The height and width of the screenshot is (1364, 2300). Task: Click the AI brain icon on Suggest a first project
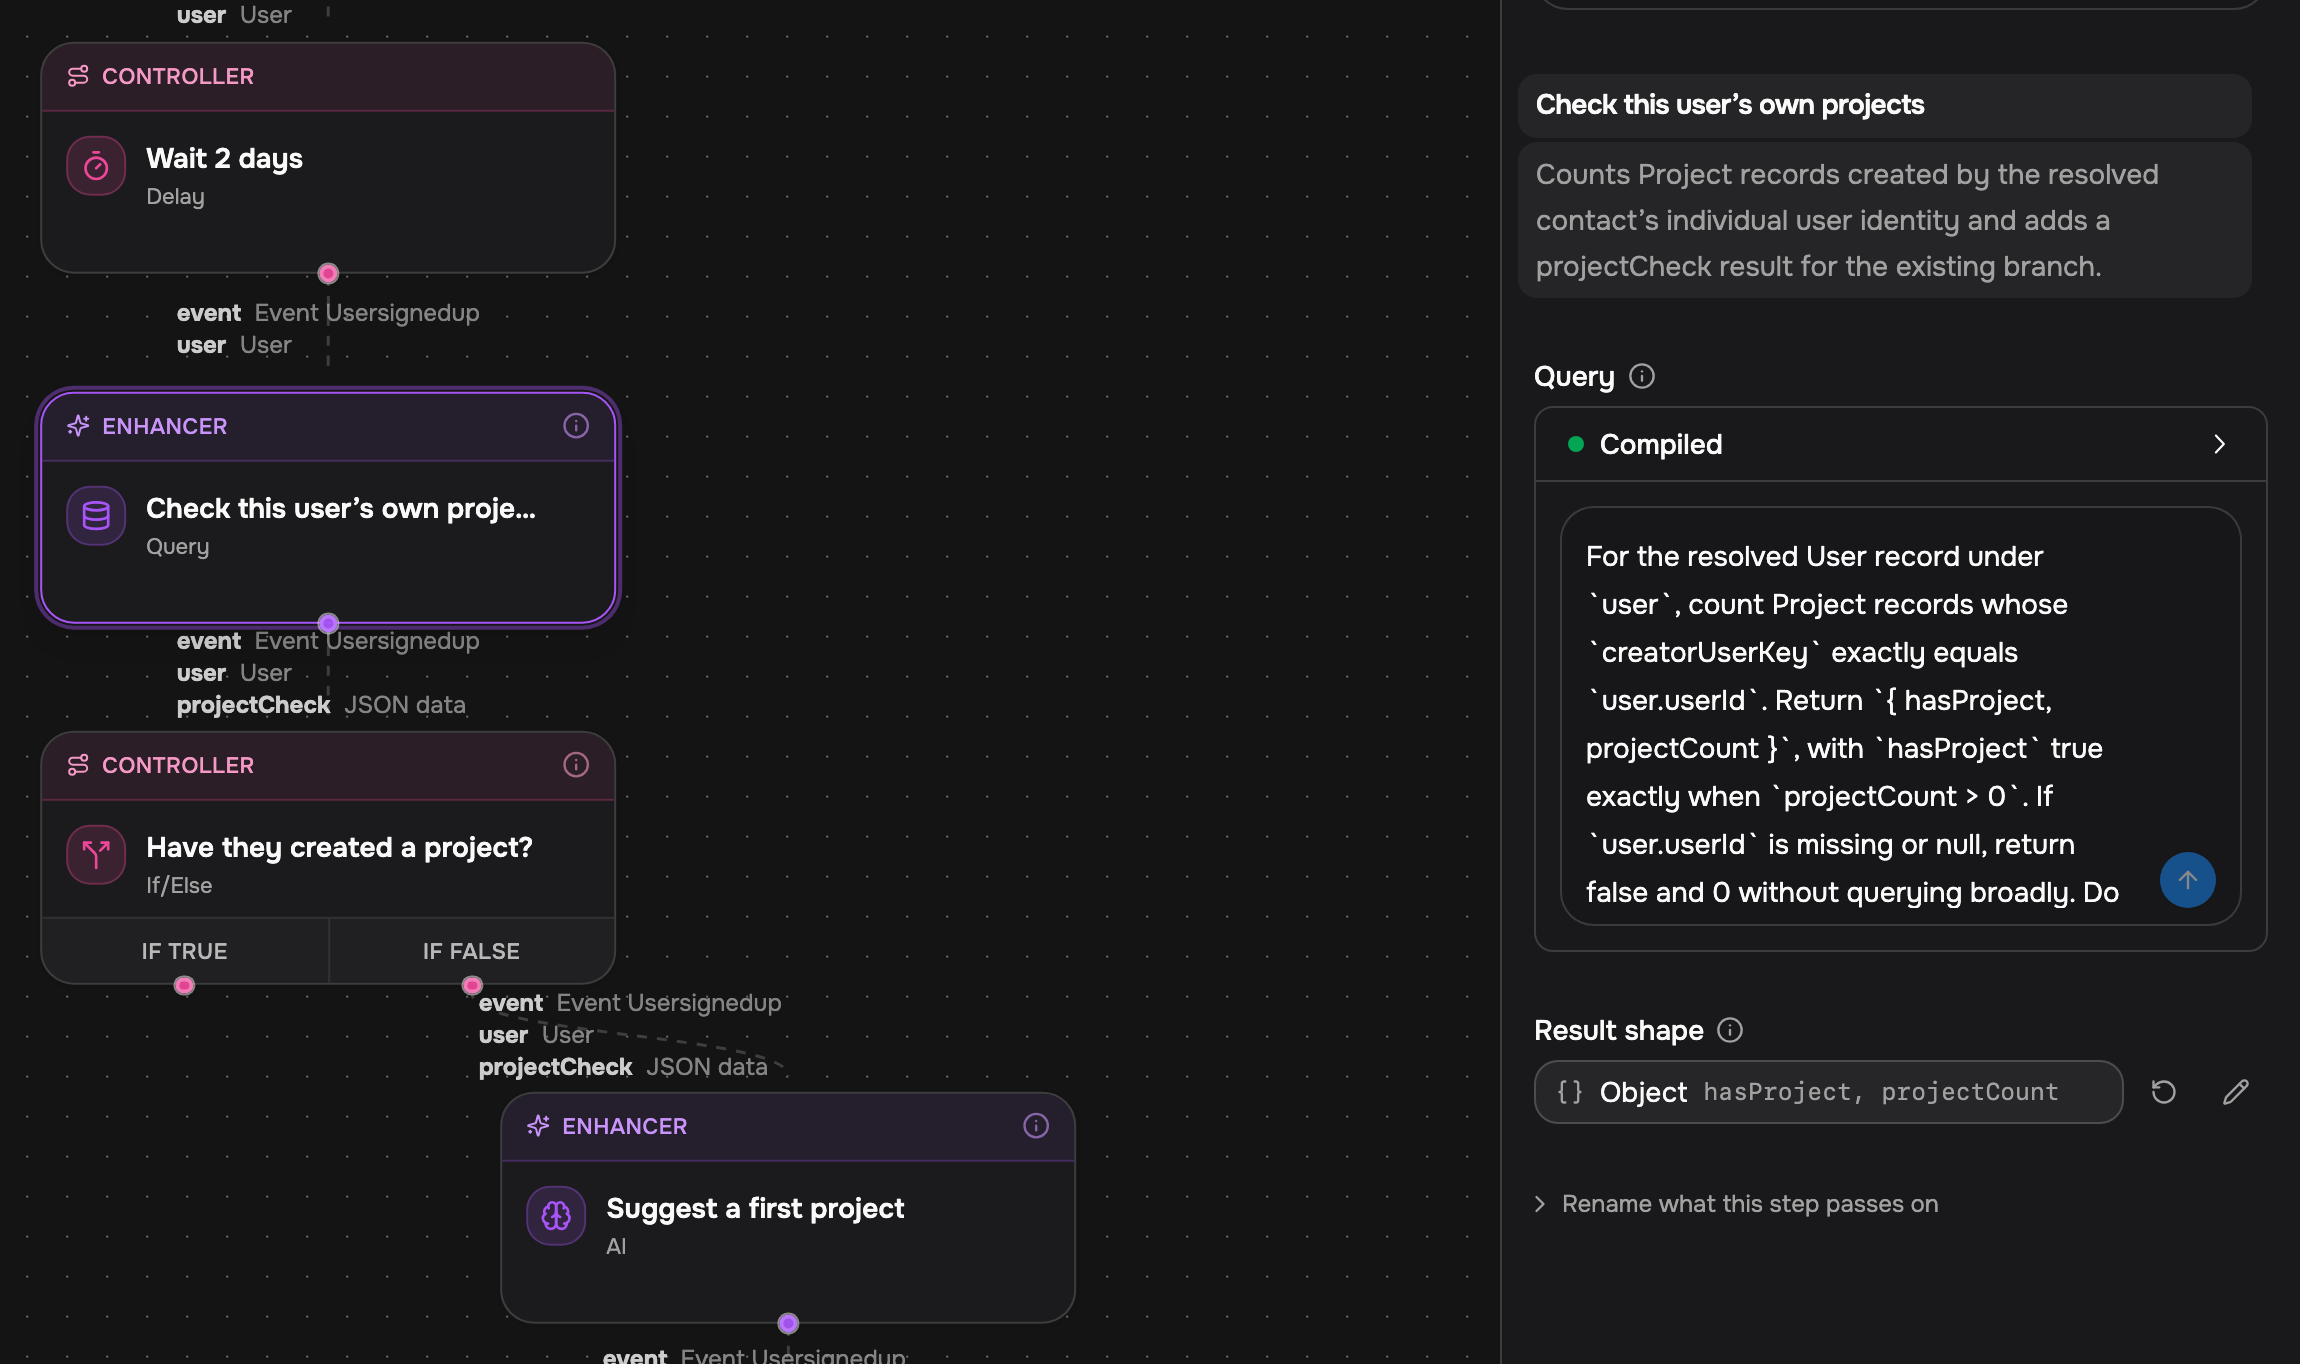(556, 1216)
